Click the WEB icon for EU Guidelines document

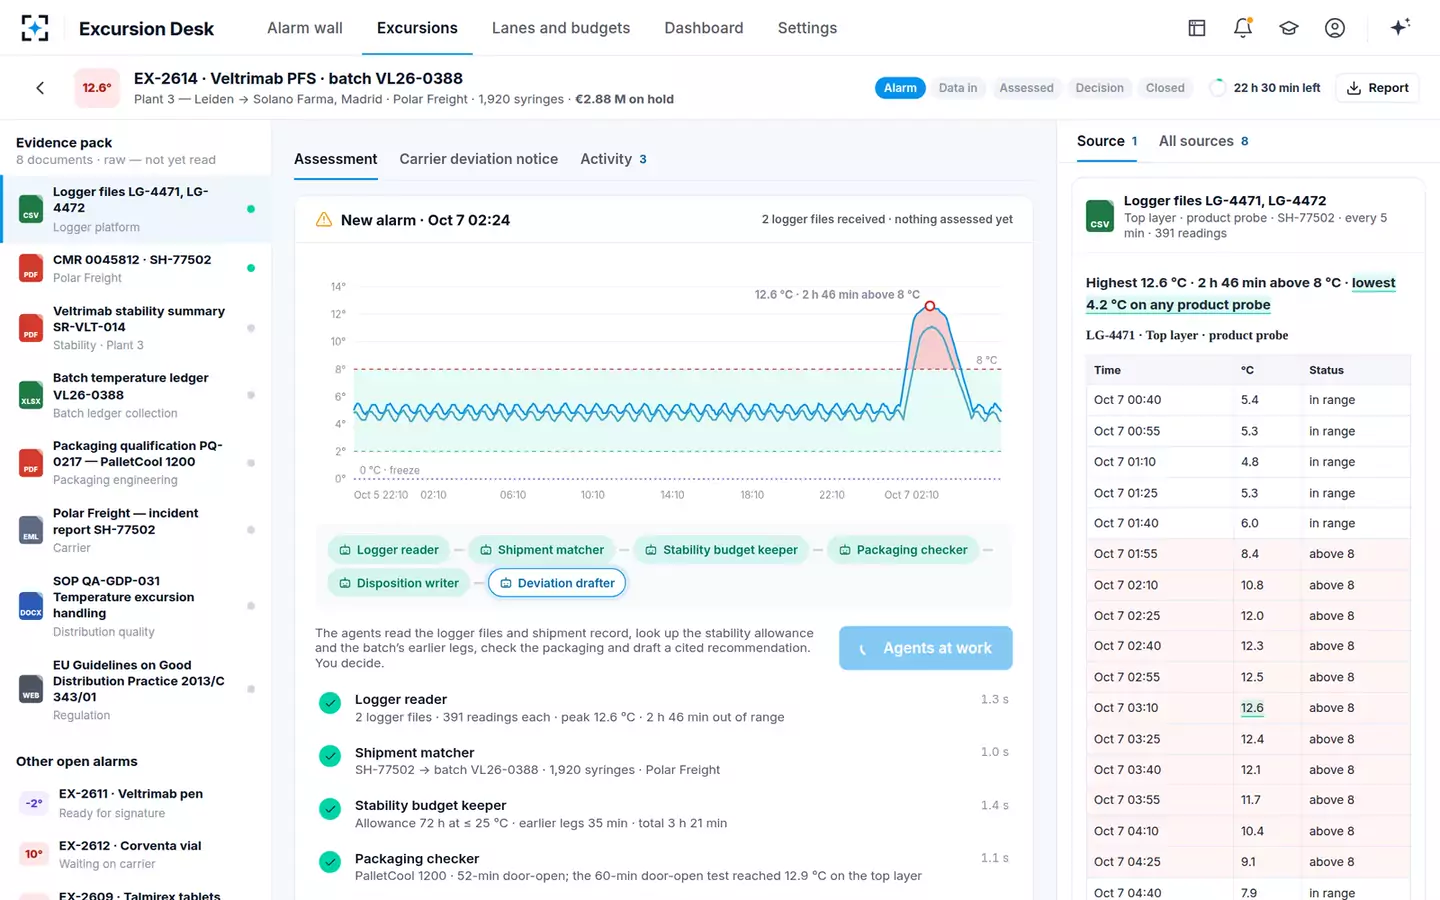31,689
